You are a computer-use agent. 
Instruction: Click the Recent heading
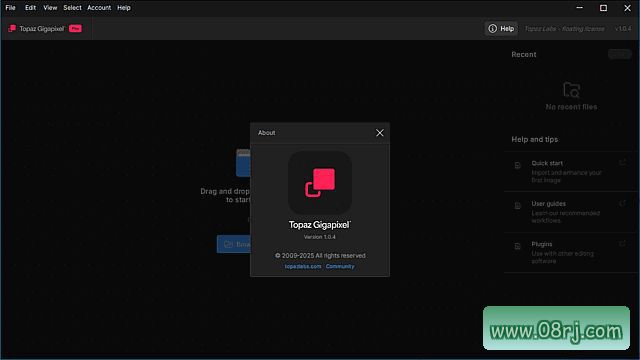point(524,54)
